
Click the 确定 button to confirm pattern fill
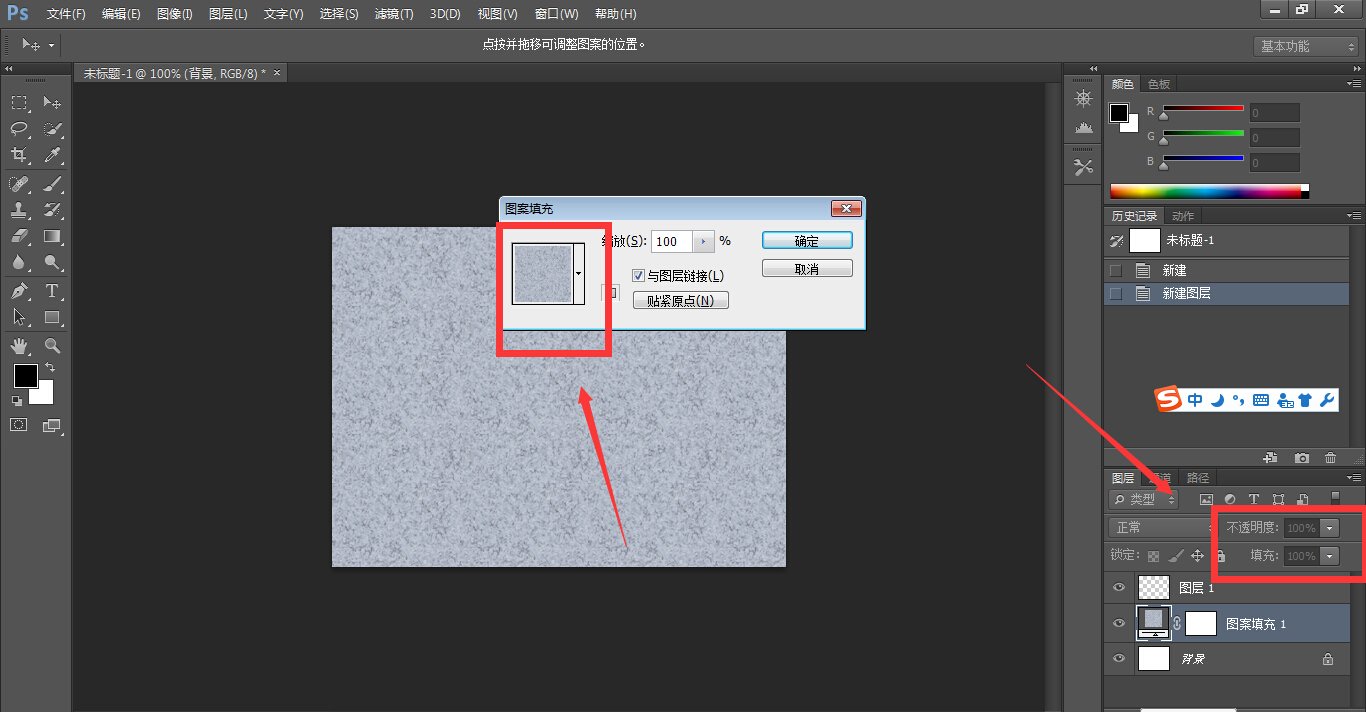806,240
